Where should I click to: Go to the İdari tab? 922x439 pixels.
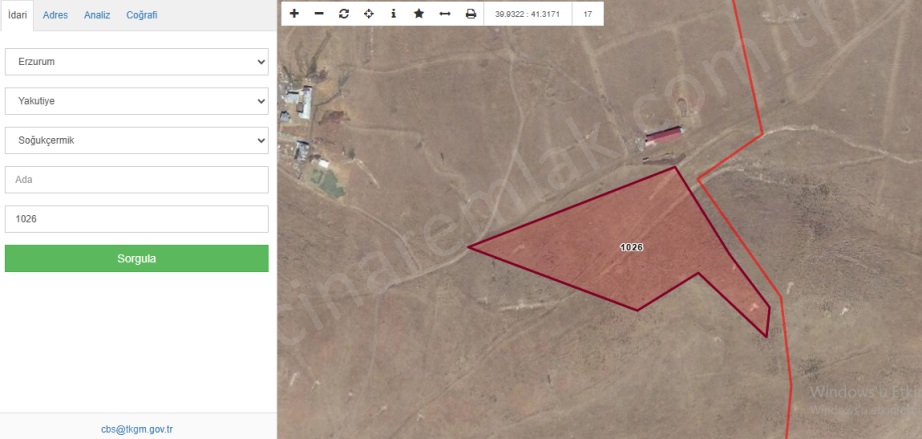[x=17, y=15]
